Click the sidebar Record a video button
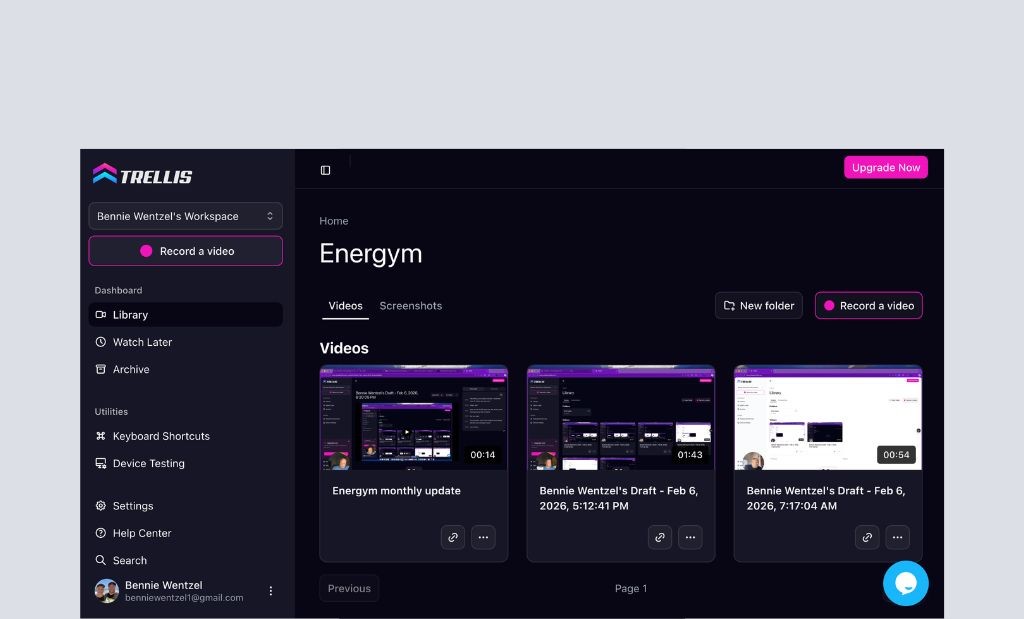Viewport: 1024px width, 619px height. click(185, 251)
